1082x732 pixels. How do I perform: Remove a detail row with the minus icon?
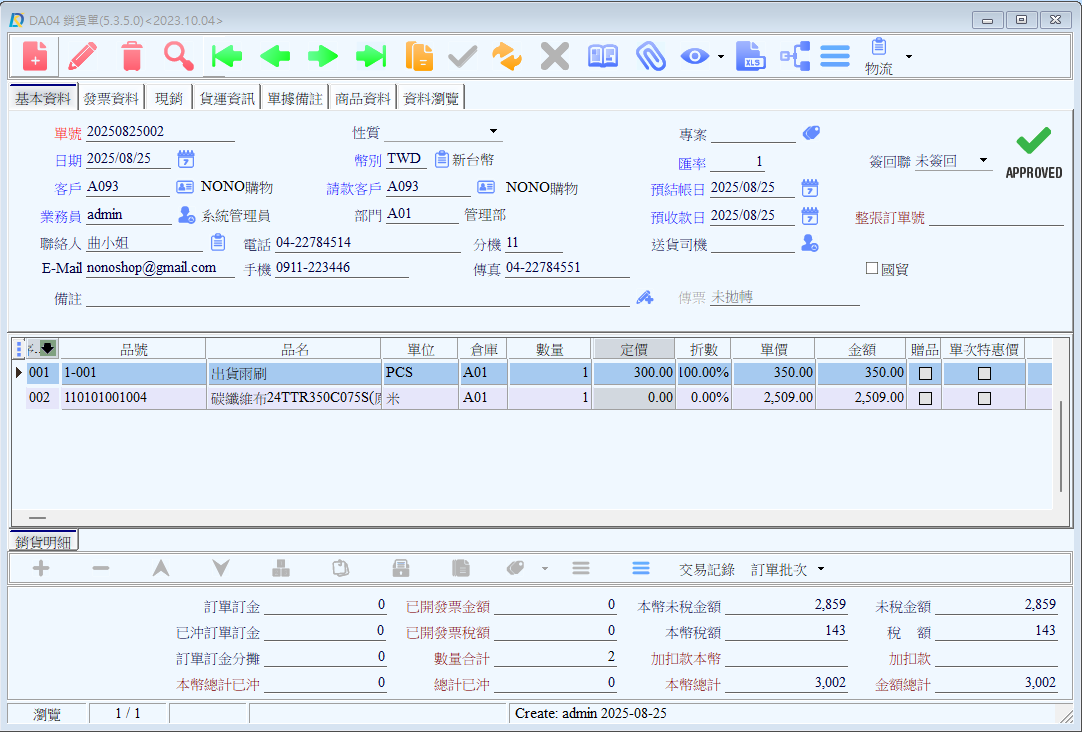point(101,568)
